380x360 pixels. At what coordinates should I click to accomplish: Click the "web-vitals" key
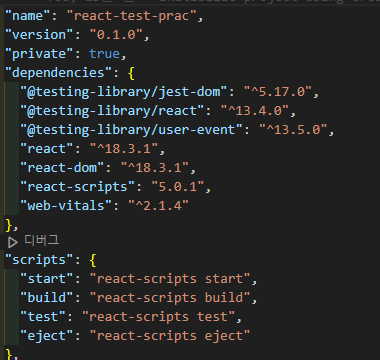67,206
